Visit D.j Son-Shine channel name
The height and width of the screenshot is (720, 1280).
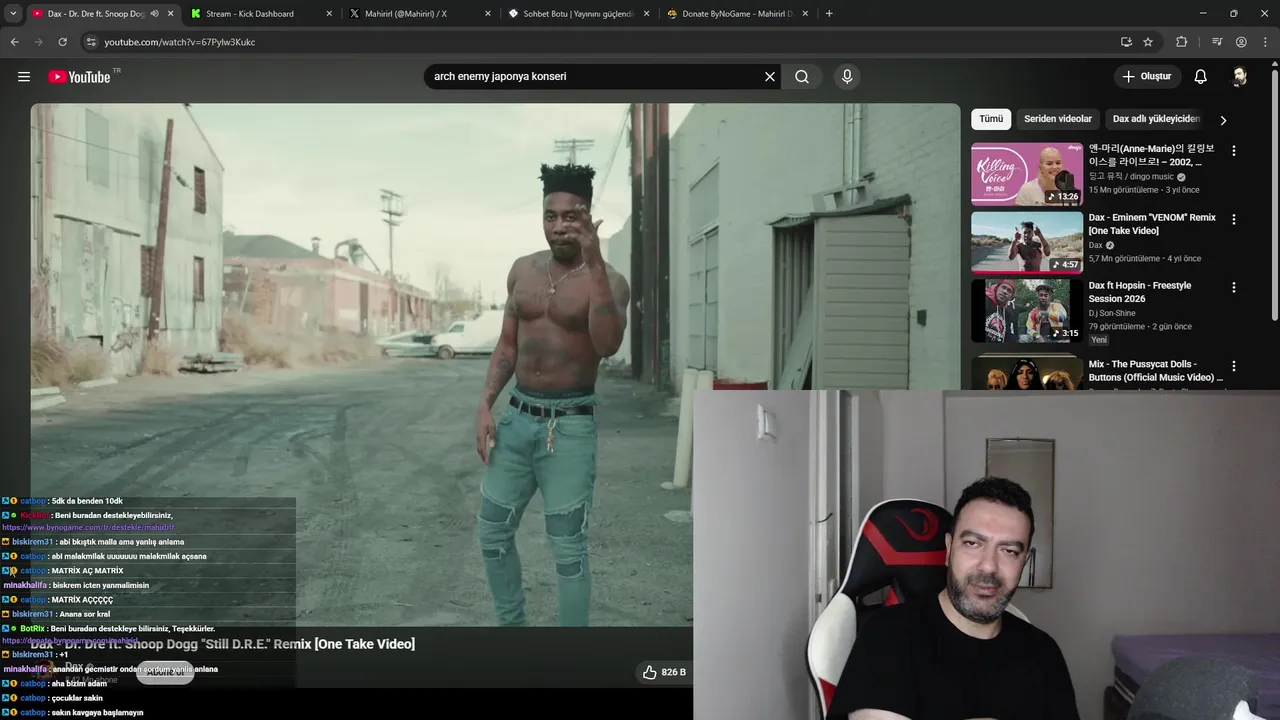(1112, 313)
